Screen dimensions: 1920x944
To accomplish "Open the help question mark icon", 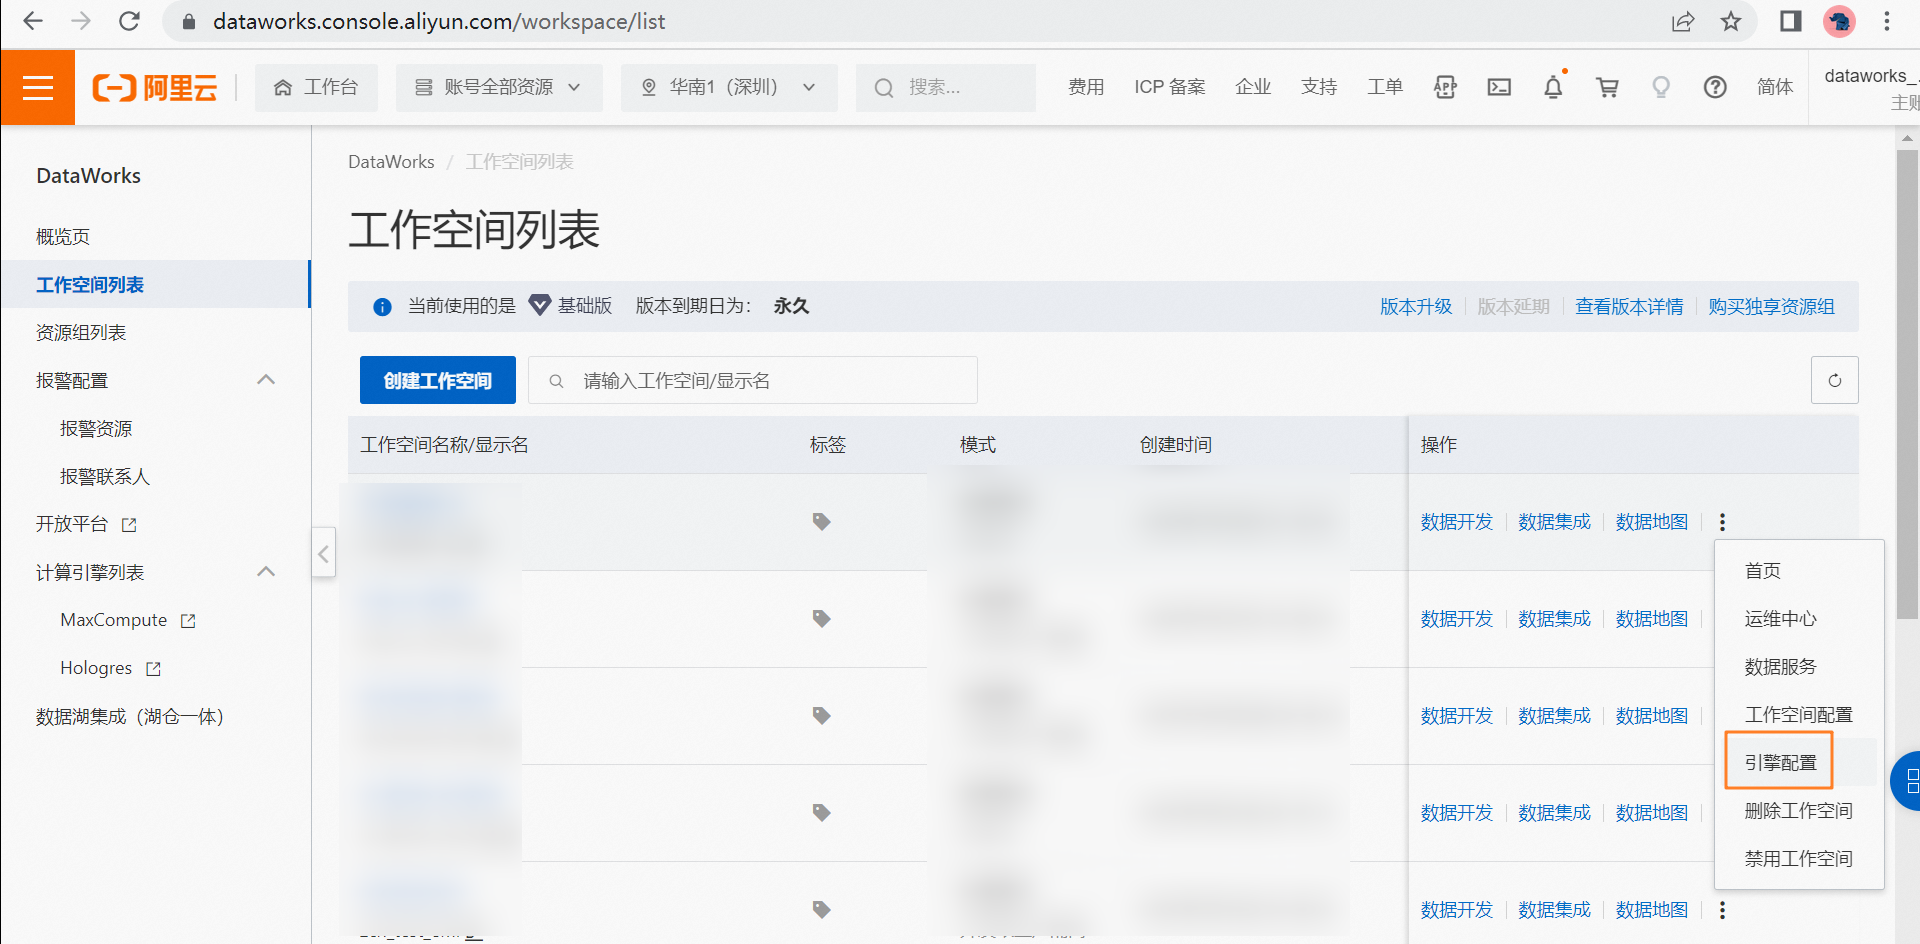I will pyautogui.click(x=1715, y=88).
